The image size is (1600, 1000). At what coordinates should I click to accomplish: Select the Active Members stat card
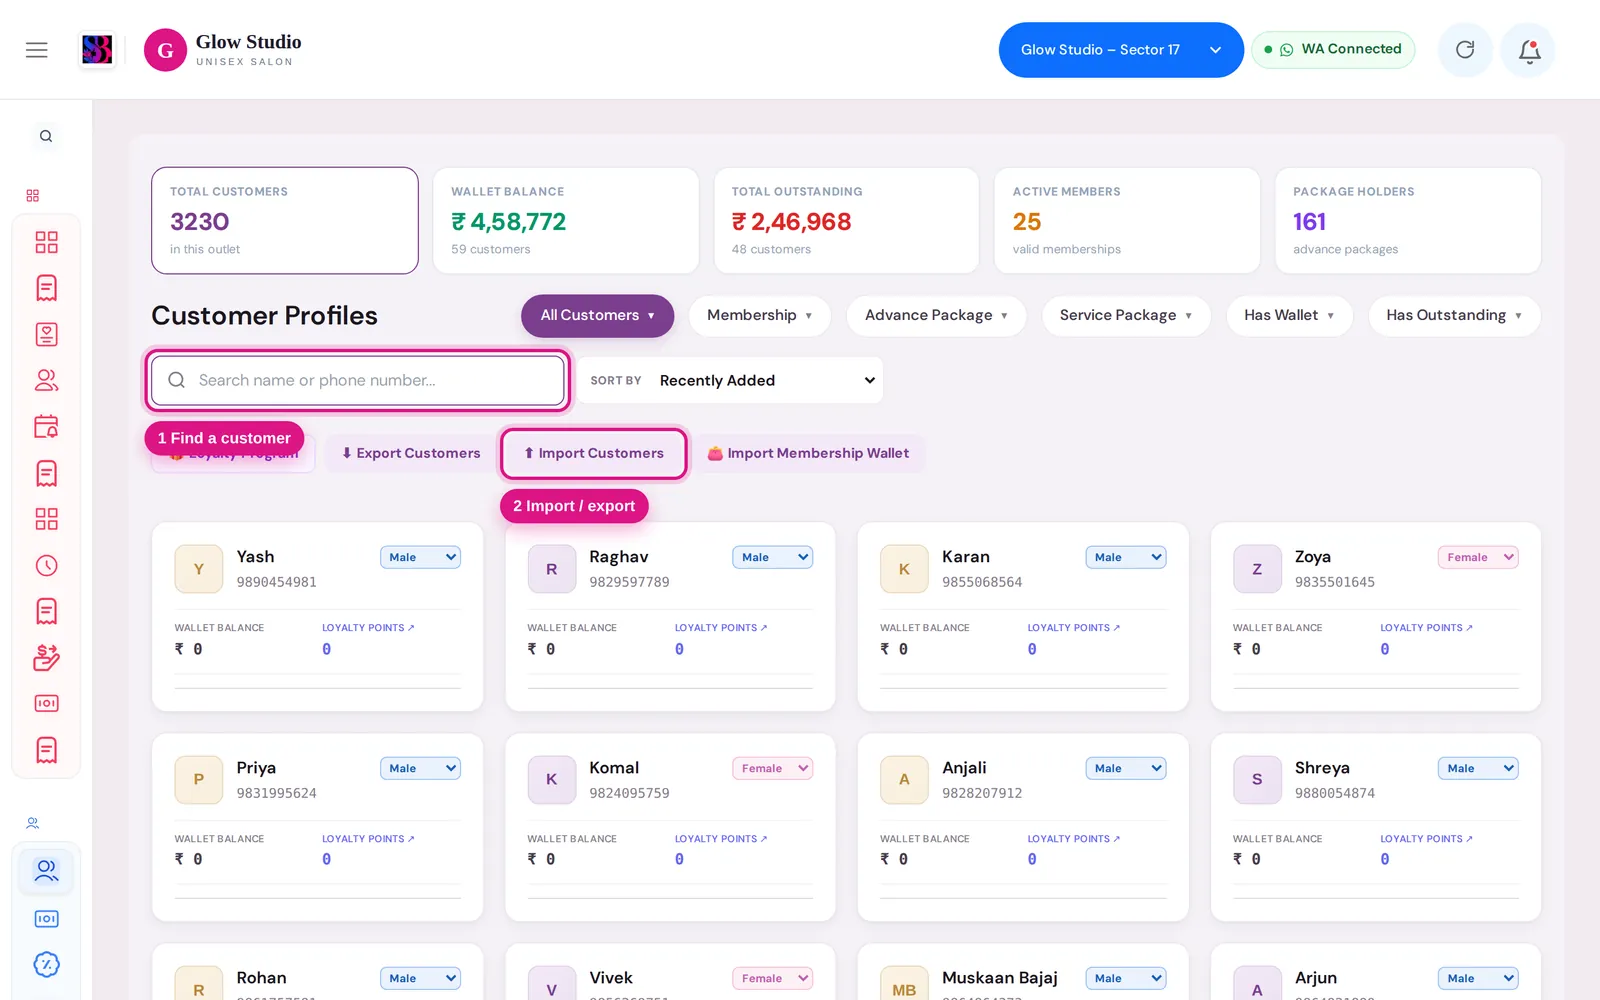tap(1127, 220)
